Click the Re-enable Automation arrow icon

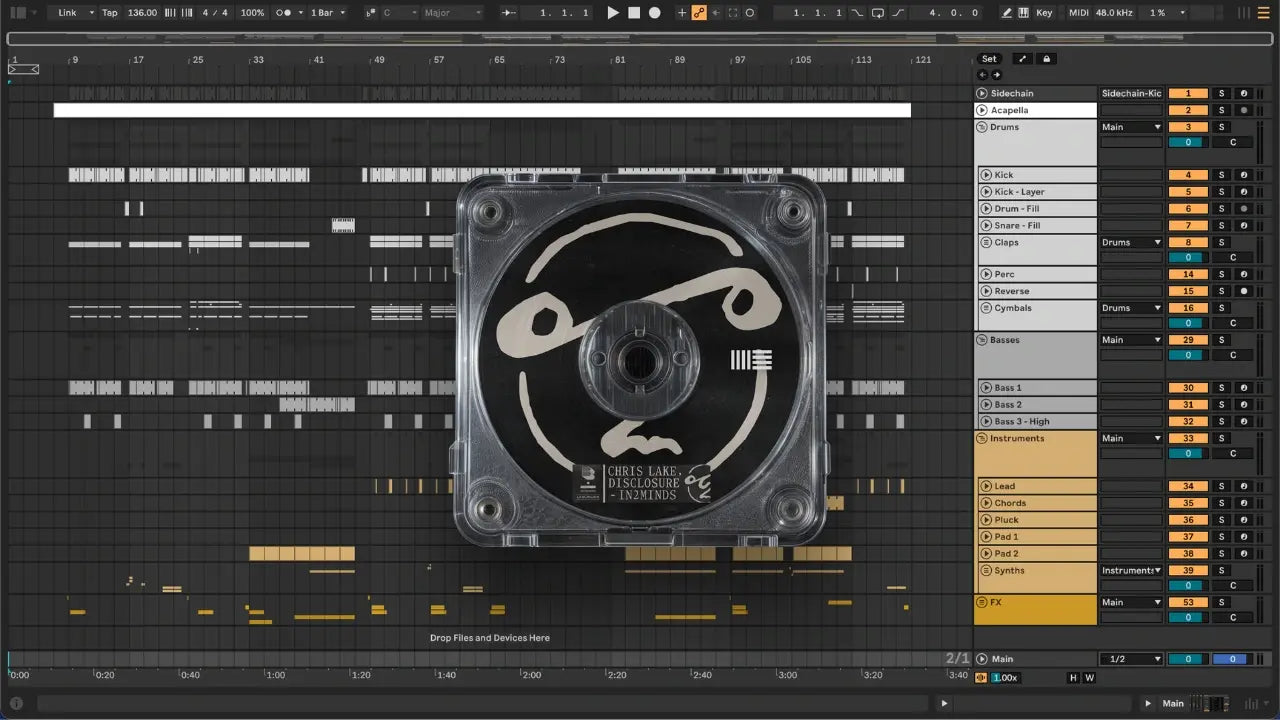pyautogui.click(x=716, y=13)
